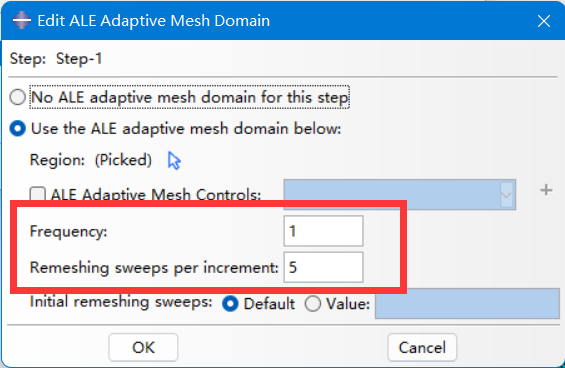
Task: Open the ALE Adaptive Mesh Controls dropdown list
Action: click(400, 195)
